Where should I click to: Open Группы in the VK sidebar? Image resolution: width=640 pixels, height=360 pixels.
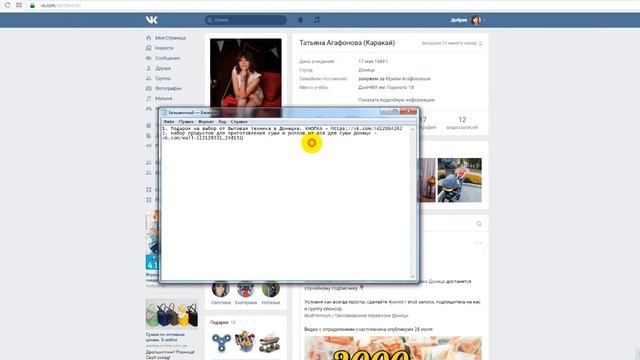click(x=163, y=78)
